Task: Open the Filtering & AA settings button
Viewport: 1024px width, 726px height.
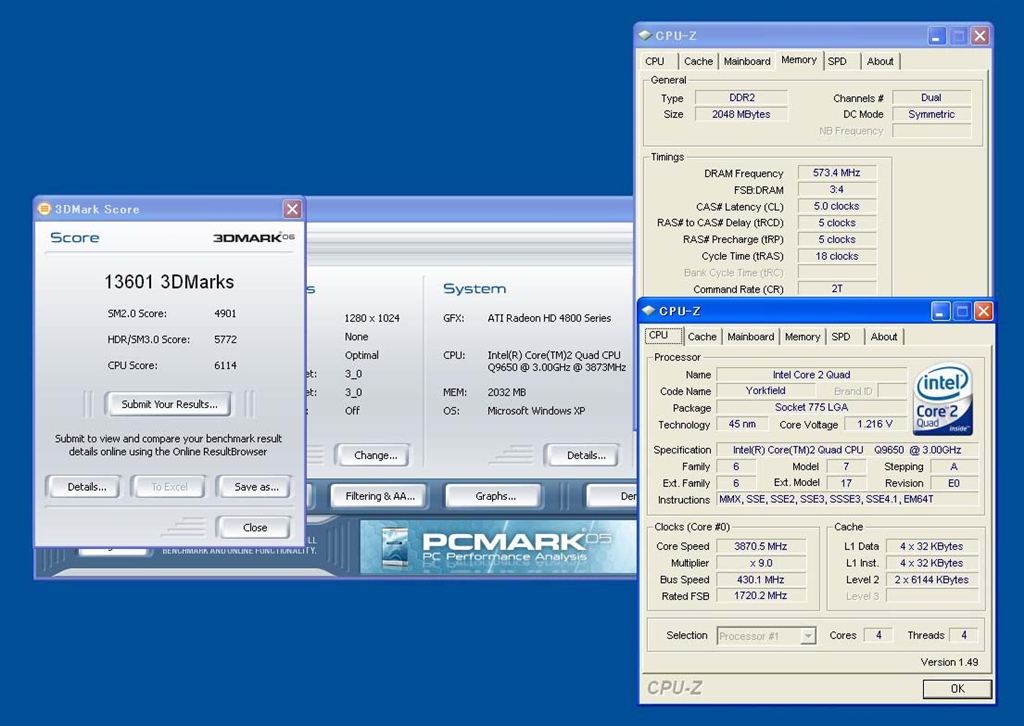Action: click(x=379, y=496)
